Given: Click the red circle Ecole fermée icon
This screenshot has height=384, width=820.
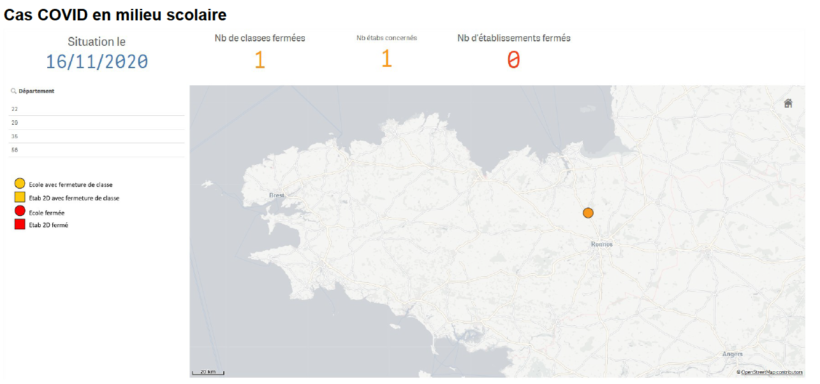Looking at the screenshot, I should pos(19,211).
